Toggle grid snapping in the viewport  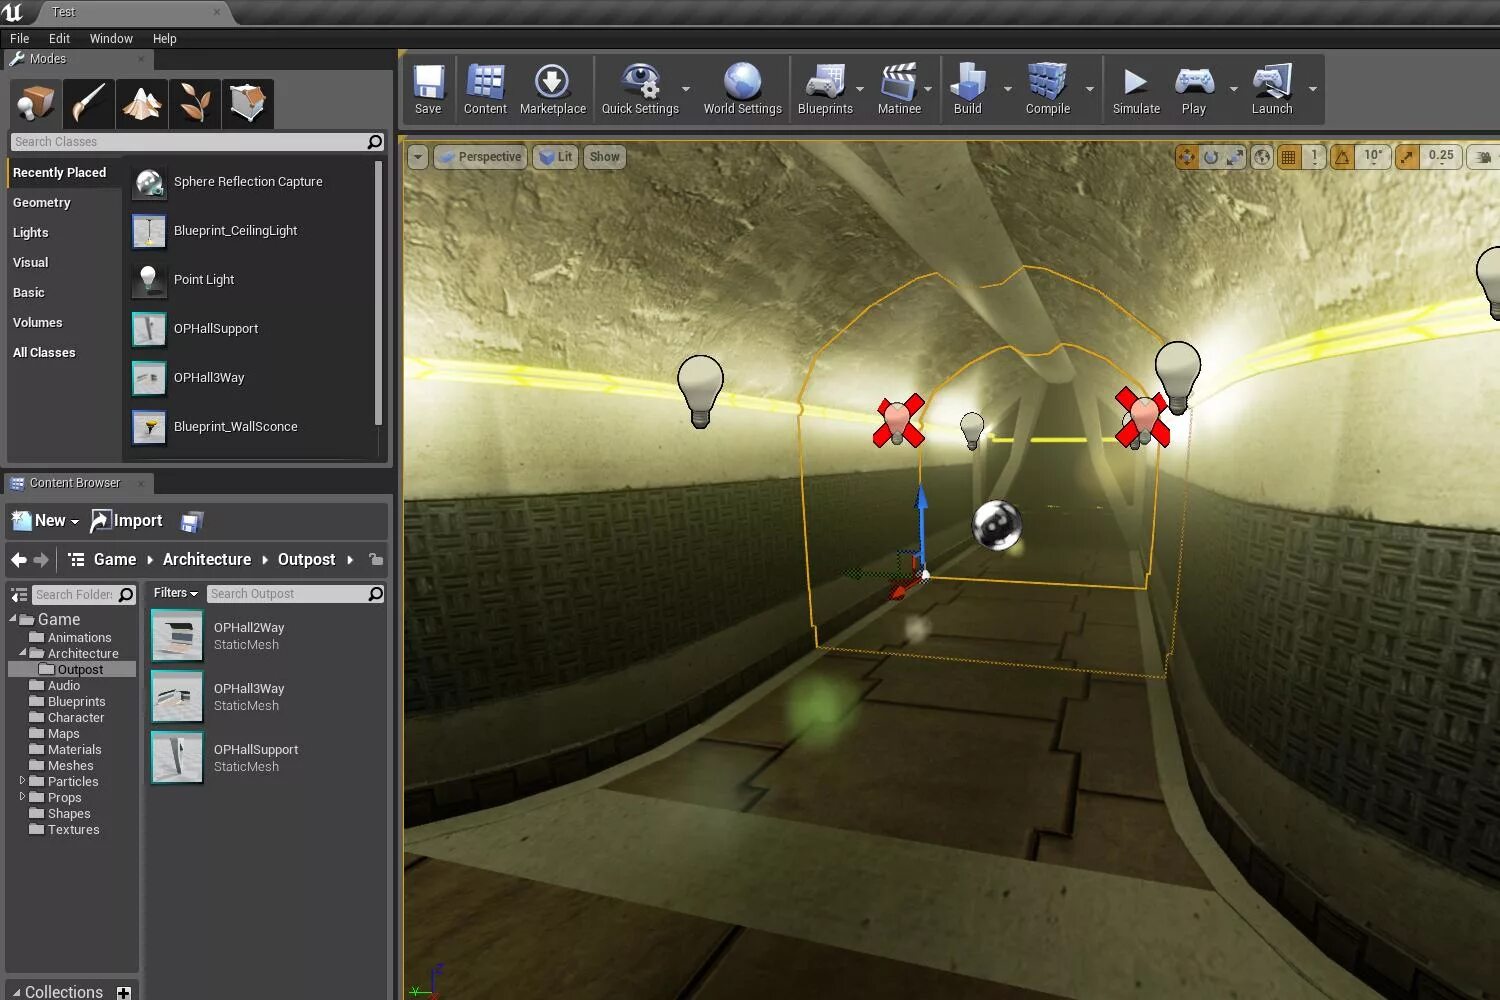[x=1288, y=156]
